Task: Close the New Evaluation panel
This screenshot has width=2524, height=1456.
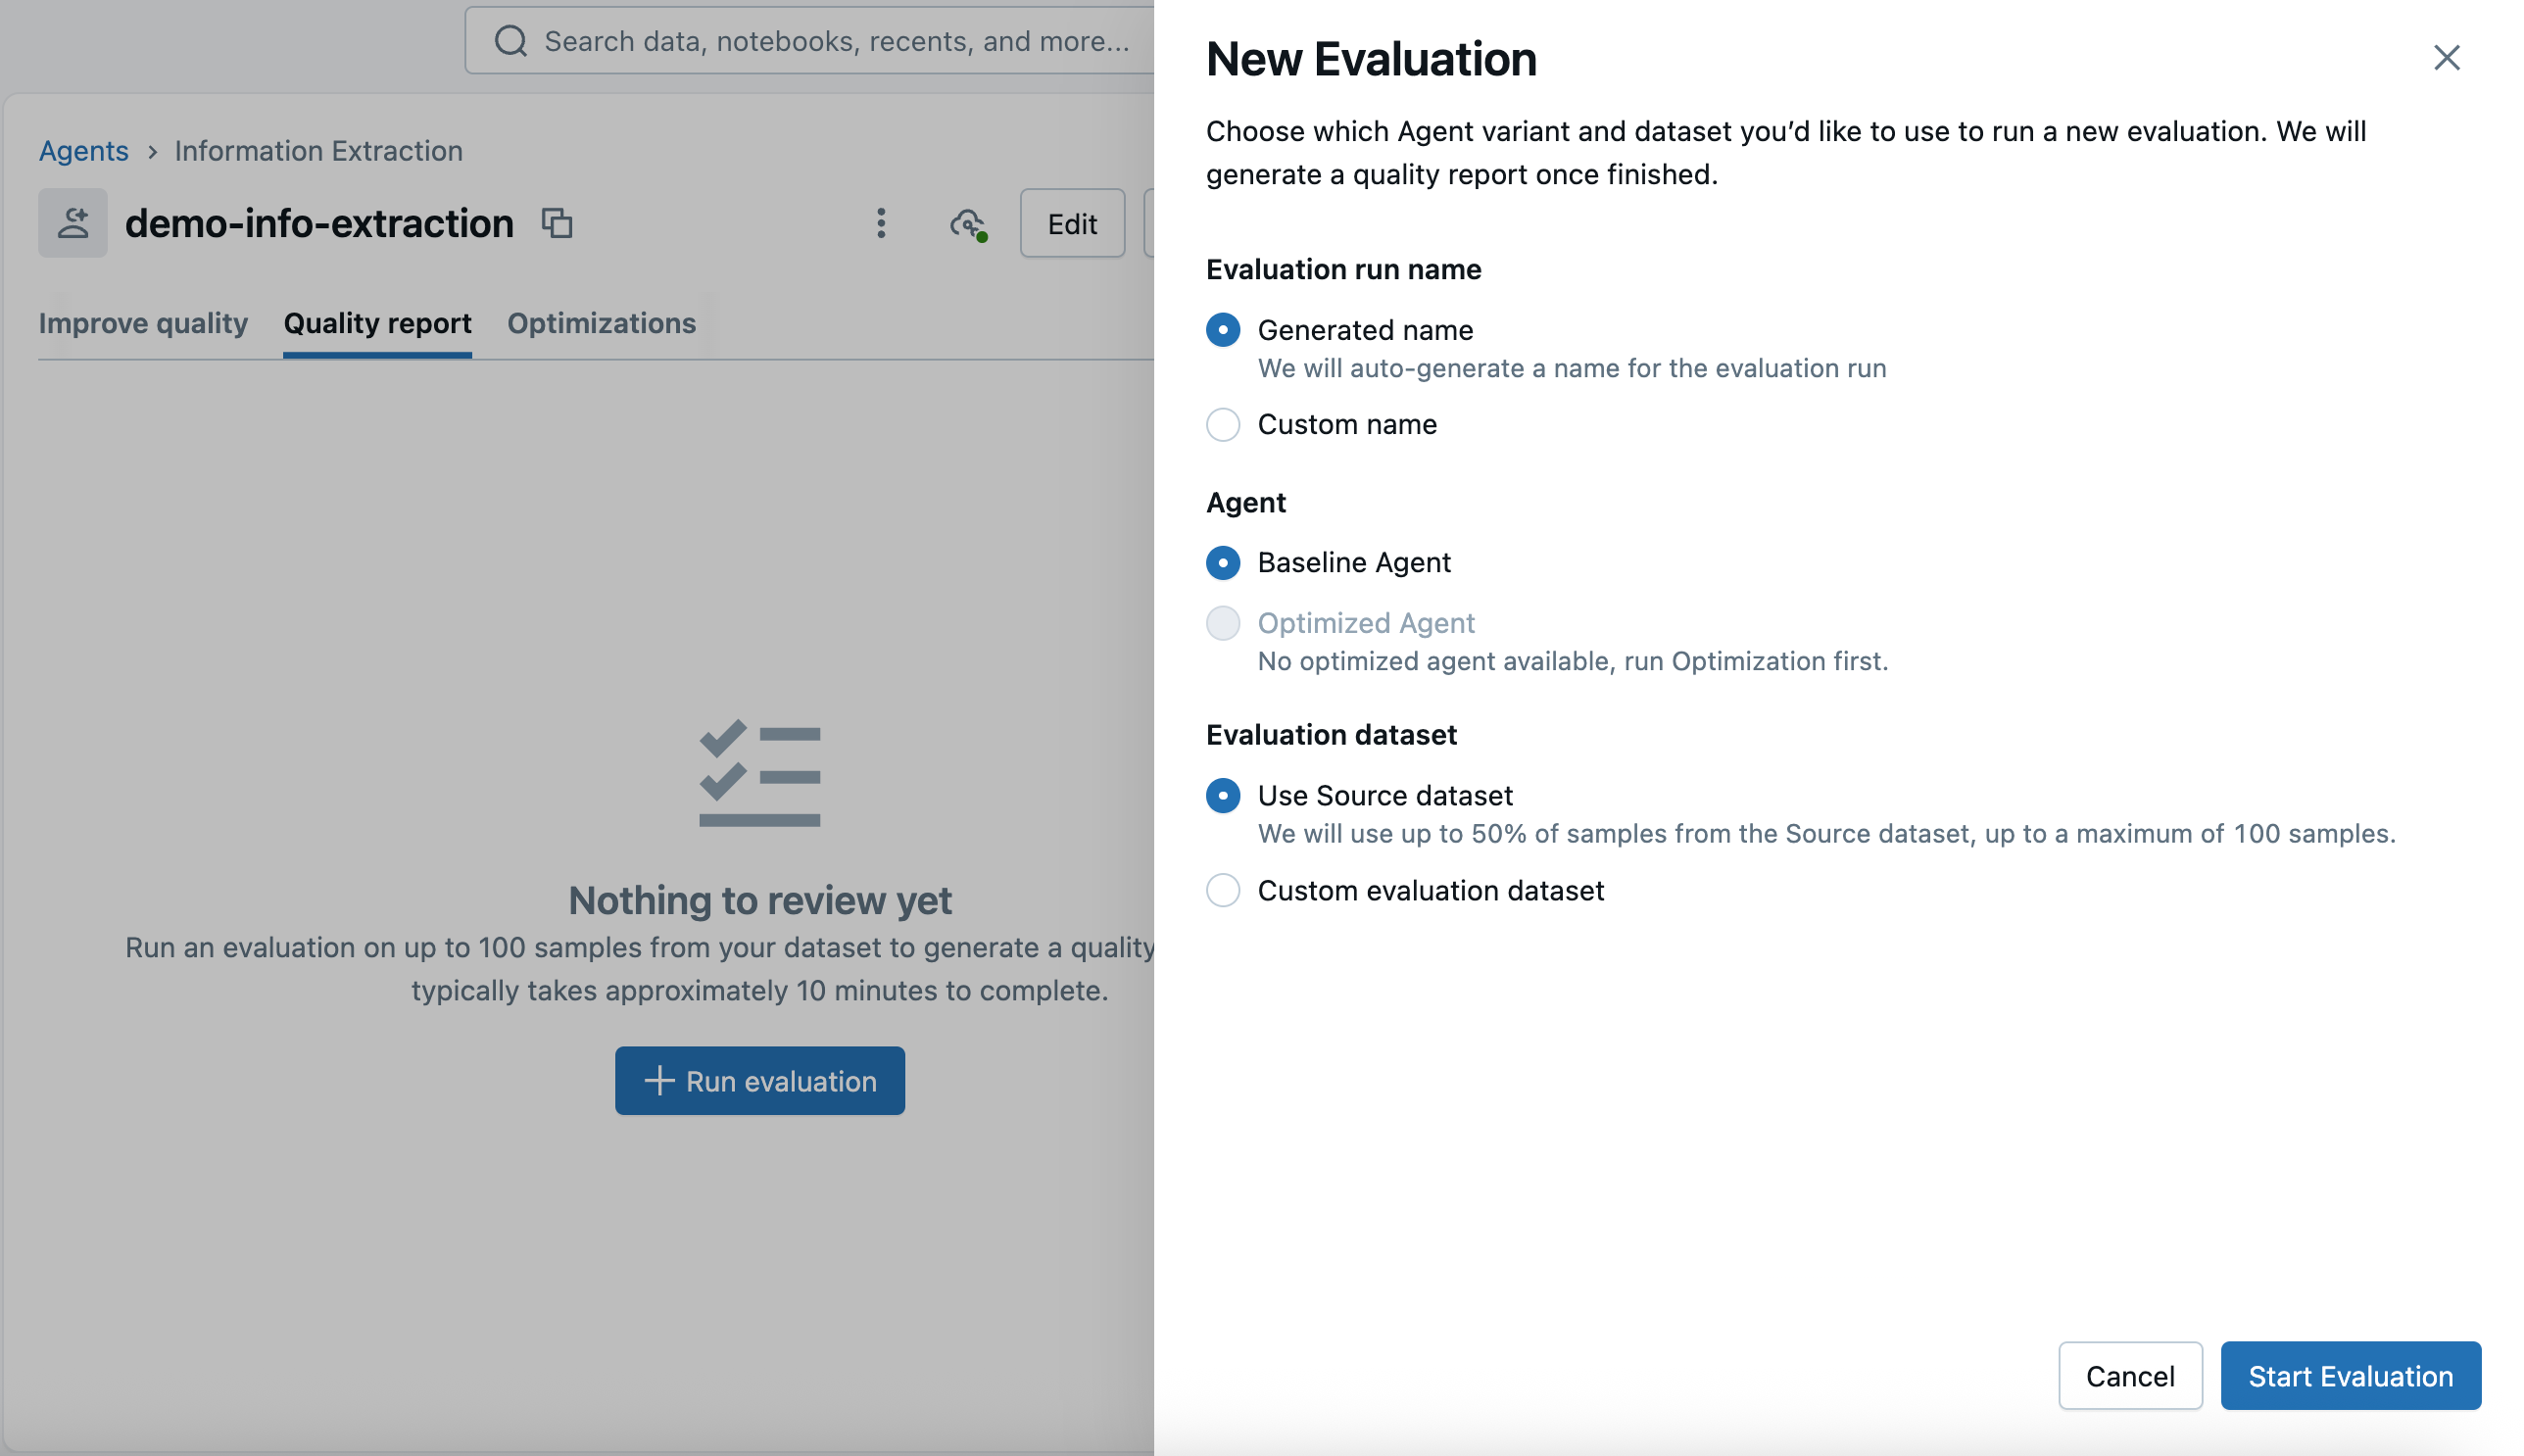Action: pos(2445,58)
